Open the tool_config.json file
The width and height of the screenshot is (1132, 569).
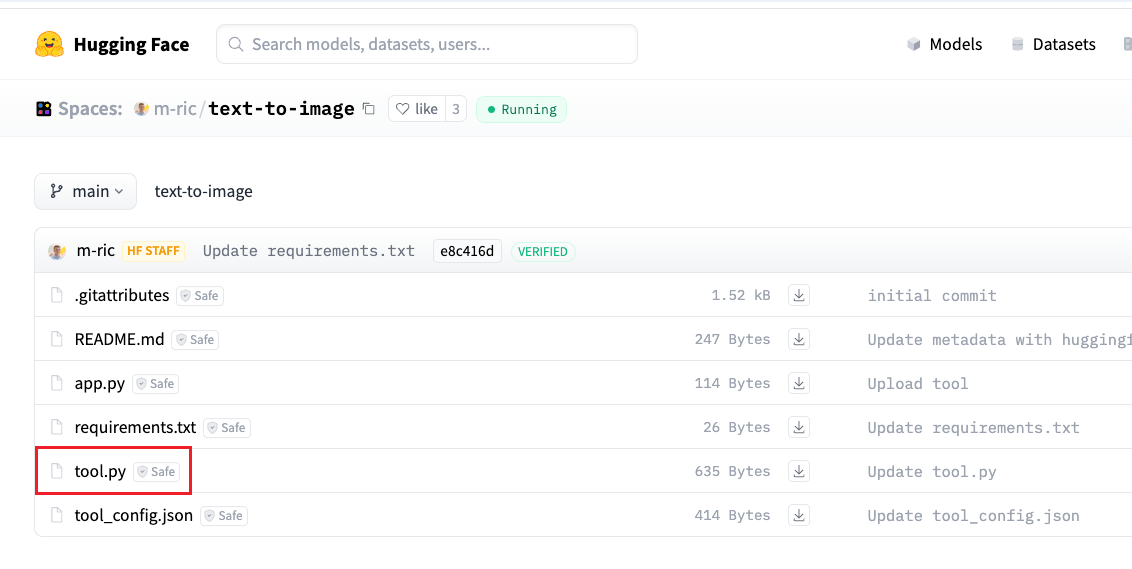tap(134, 516)
